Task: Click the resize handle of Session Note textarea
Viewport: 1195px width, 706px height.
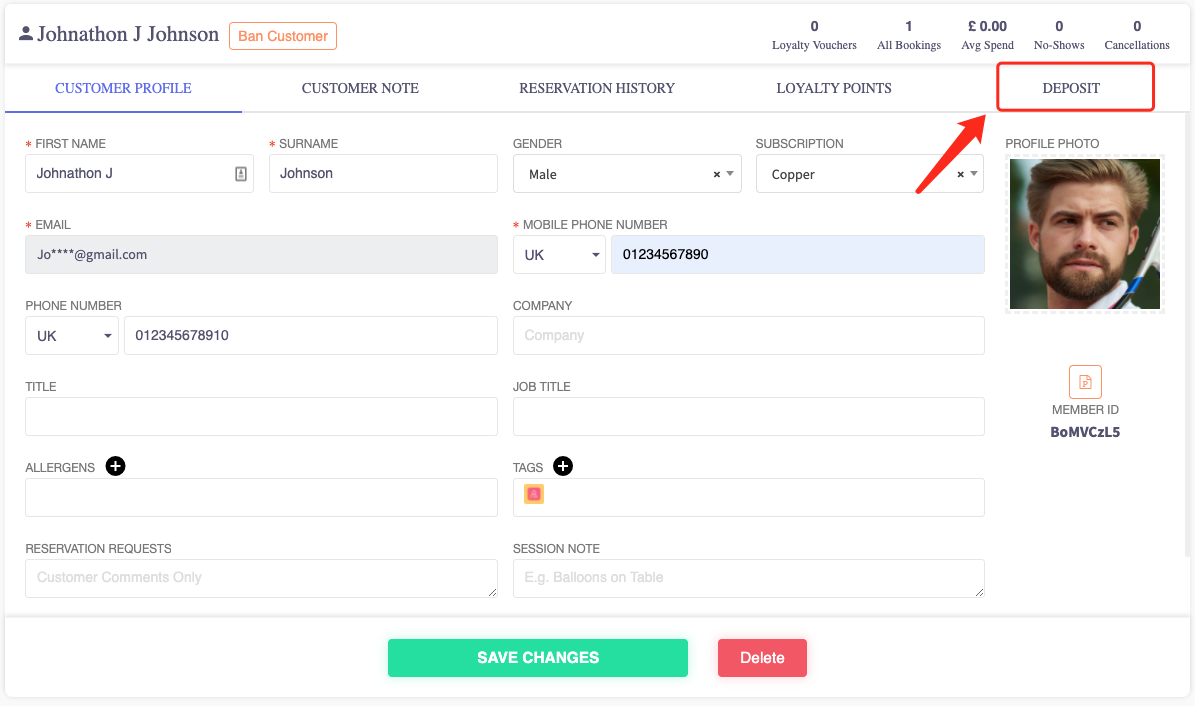Action: tap(979, 592)
